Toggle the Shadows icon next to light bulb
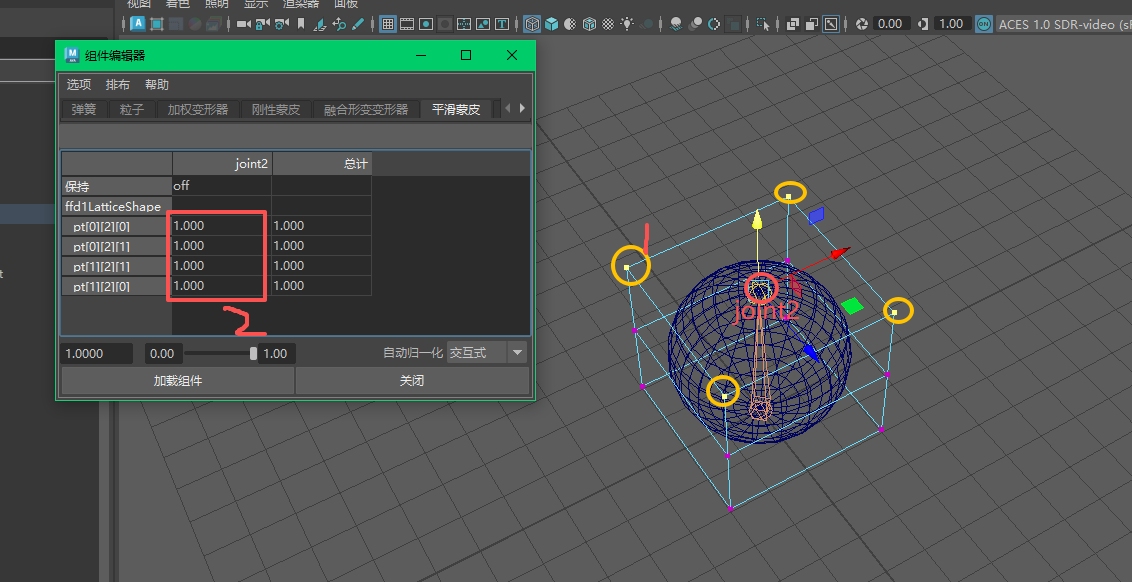This screenshot has width=1132, height=582. 646,24
